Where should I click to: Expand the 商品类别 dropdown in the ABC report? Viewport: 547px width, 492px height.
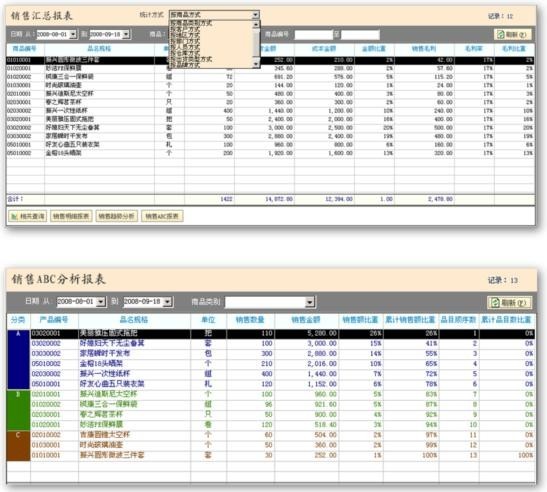(309, 302)
